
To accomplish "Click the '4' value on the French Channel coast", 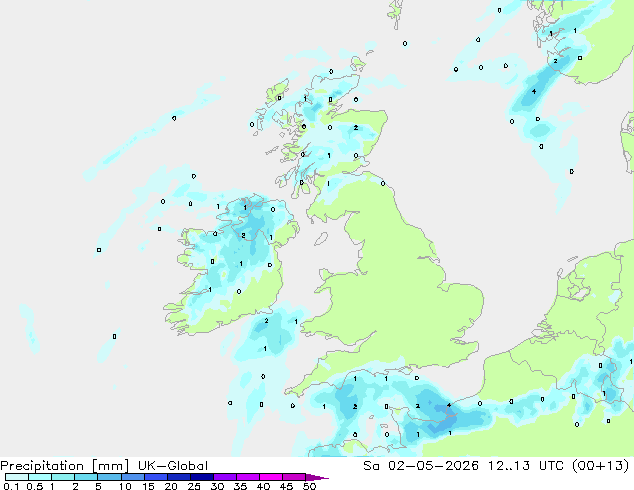I will pos(449,405).
